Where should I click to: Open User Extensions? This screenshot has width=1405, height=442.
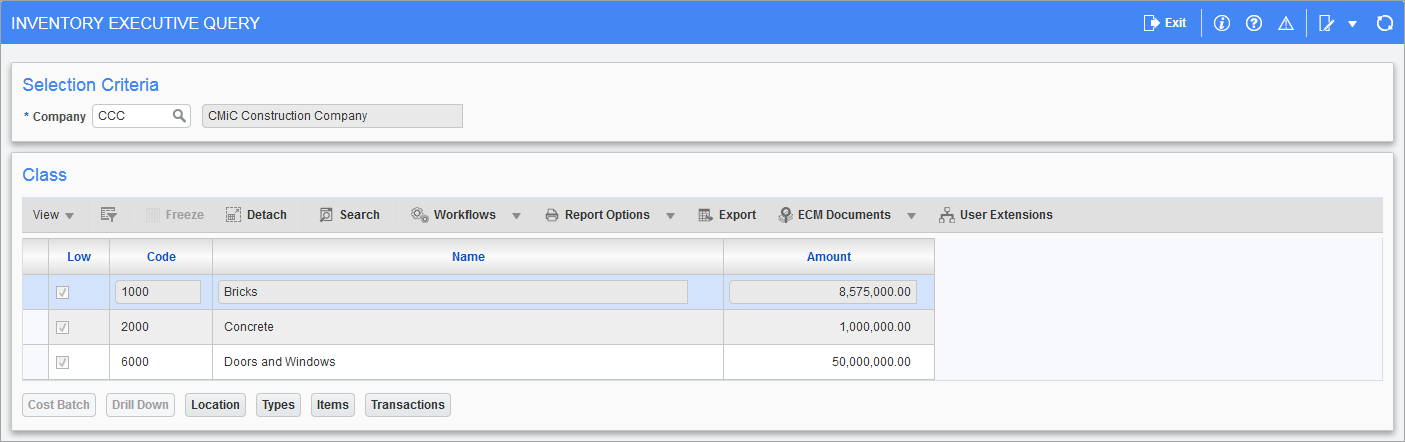click(x=995, y=215)
